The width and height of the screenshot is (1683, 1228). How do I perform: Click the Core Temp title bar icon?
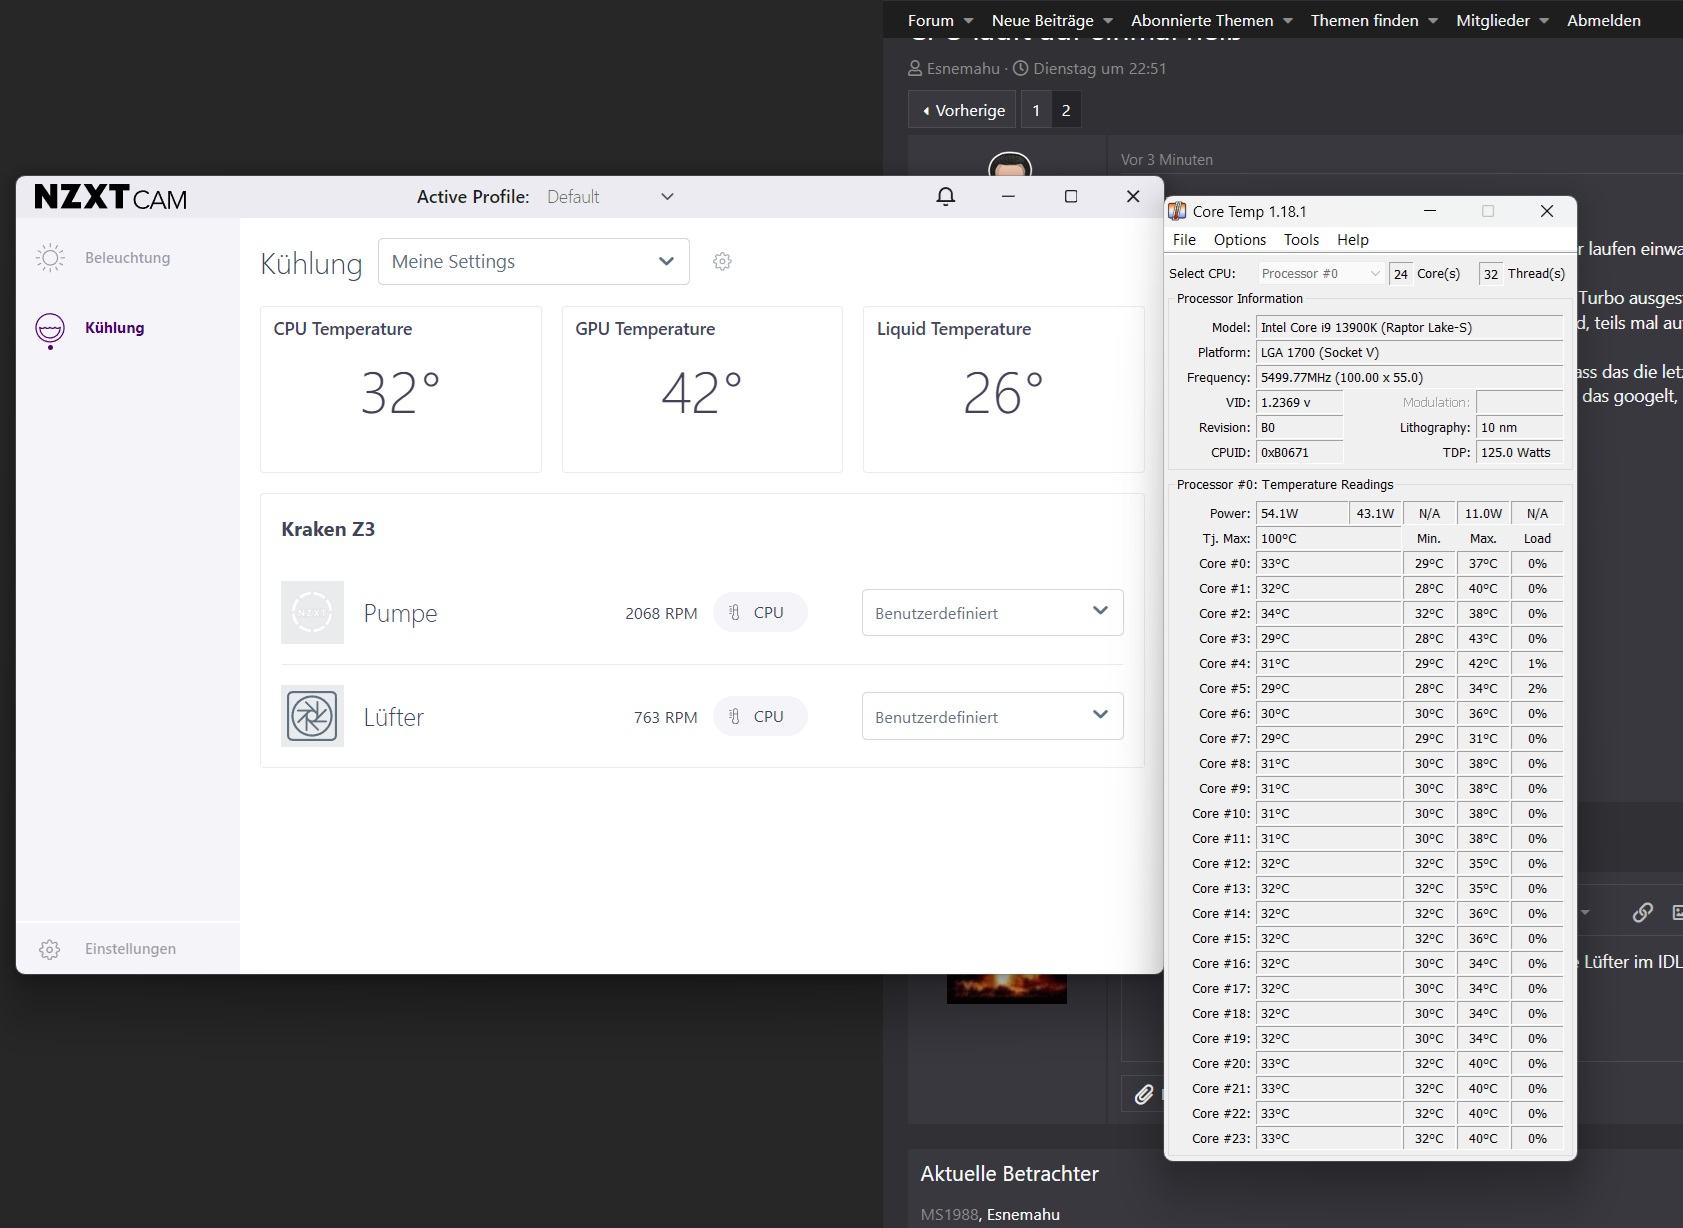(1178, 211)
